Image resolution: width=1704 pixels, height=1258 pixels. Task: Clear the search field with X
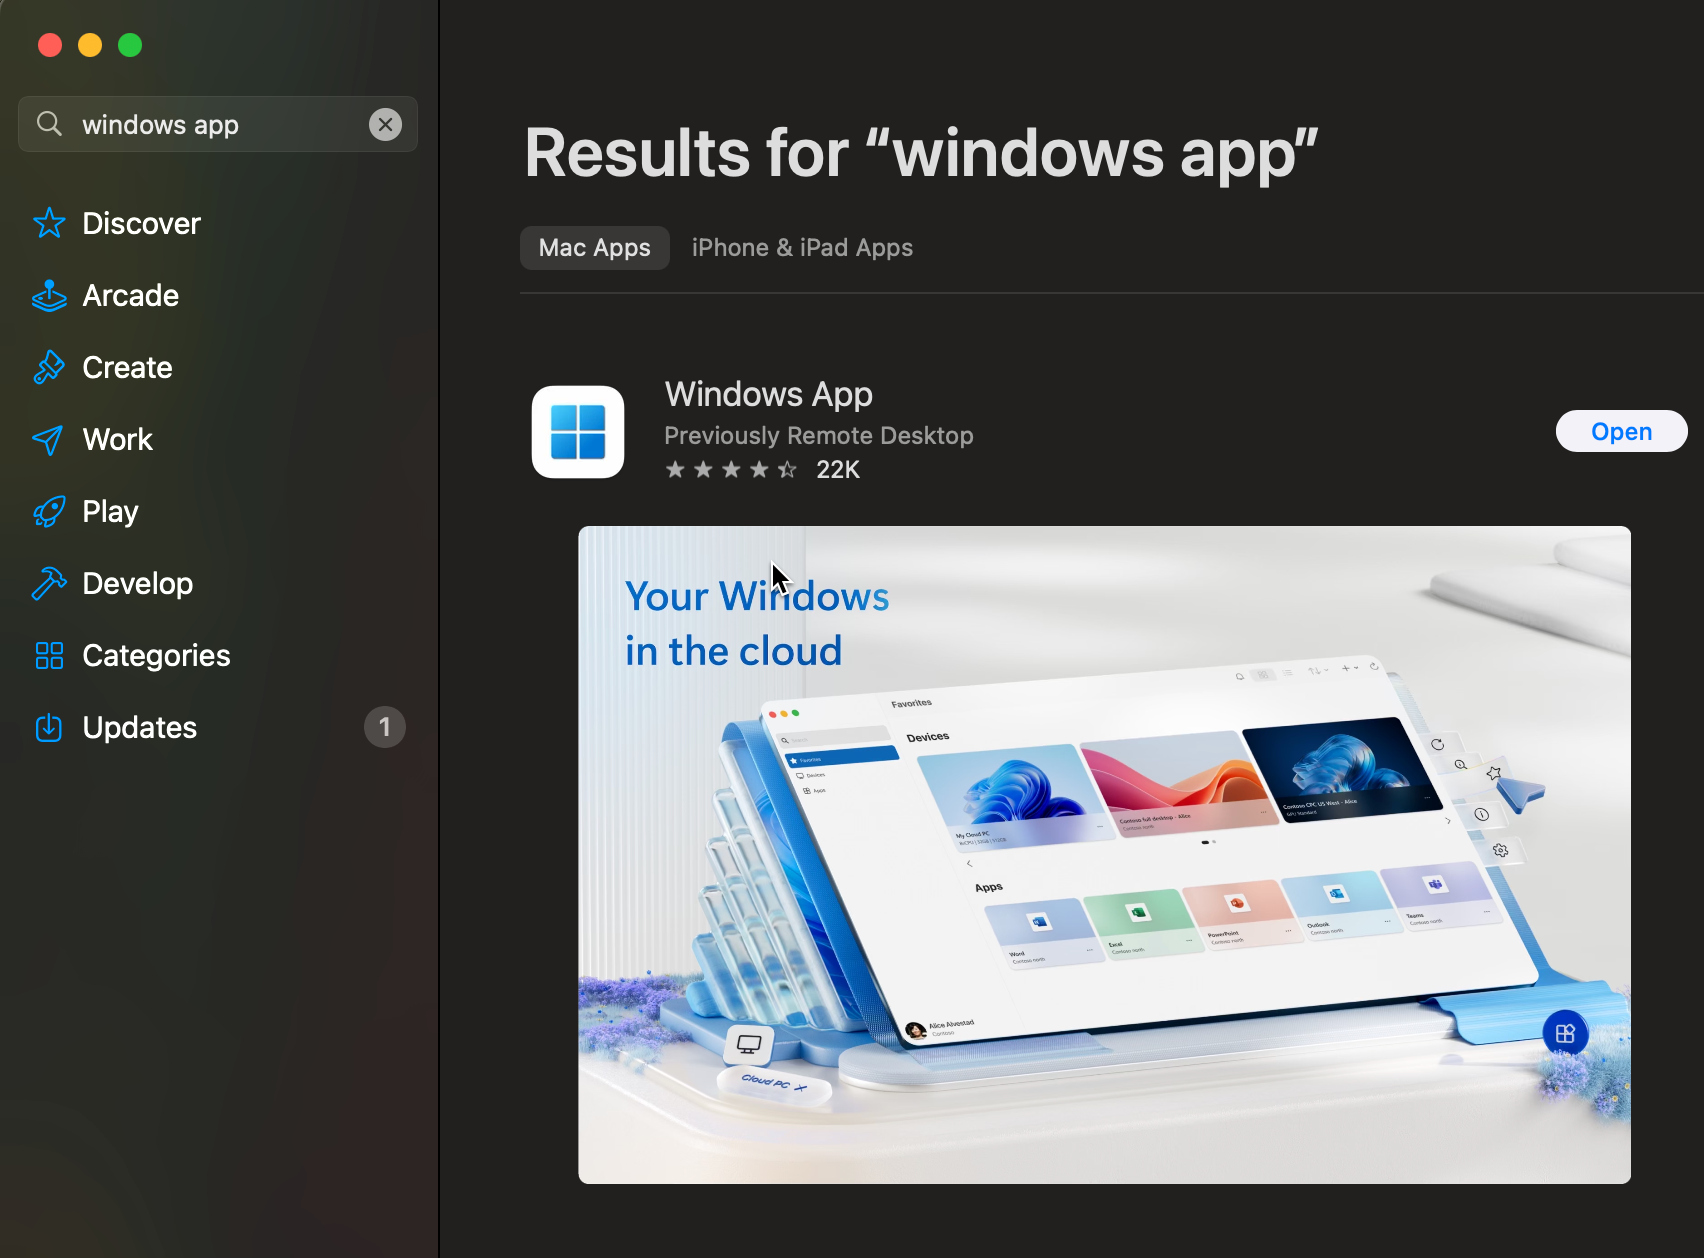point(385,124)
